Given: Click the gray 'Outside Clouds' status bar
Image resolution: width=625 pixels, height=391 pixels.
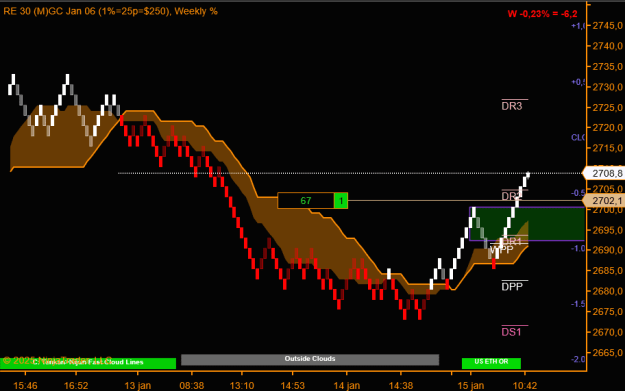Looking at the screenshot, I should [310, 360].
